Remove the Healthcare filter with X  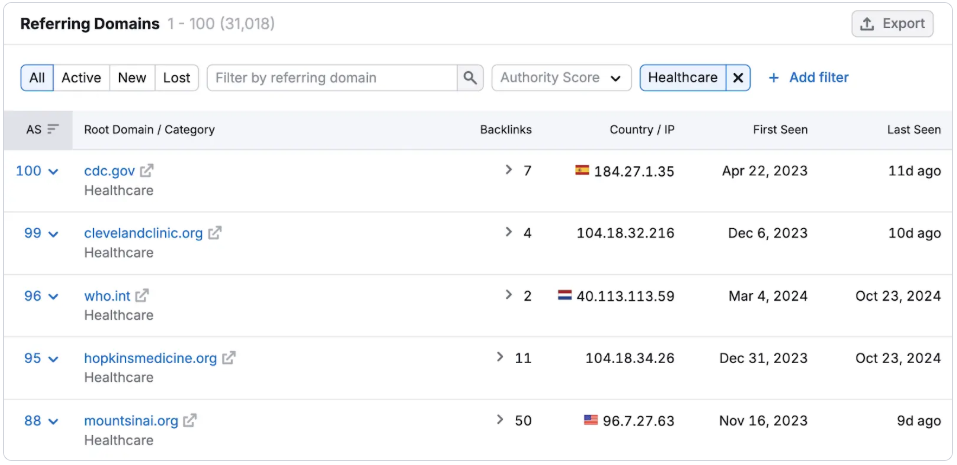pos(738,78)
